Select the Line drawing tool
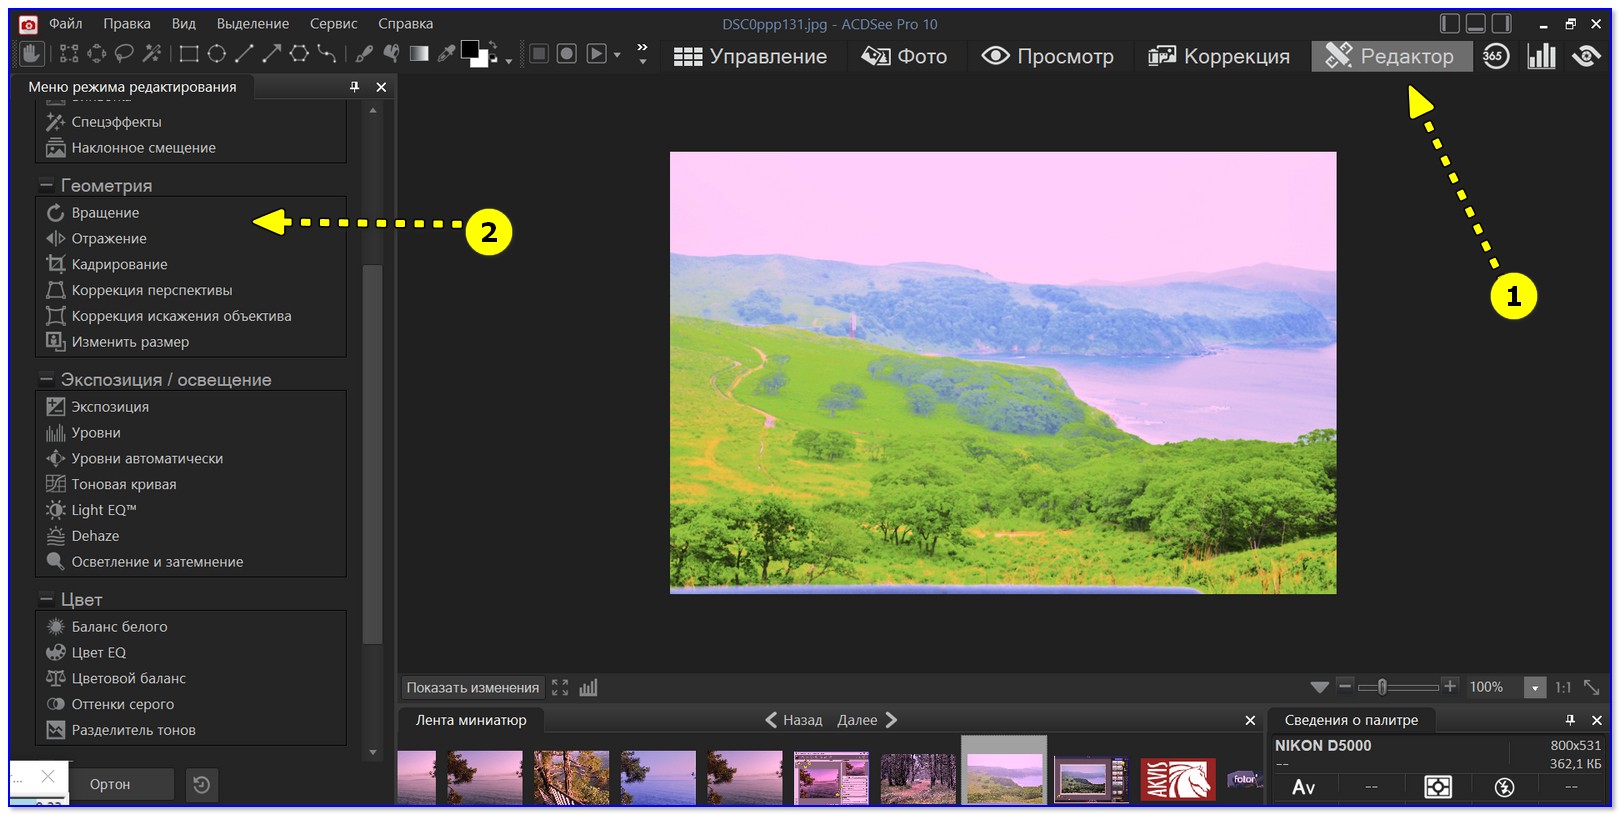This screenshot has height=815, width=1620. [x=244, y=54]
